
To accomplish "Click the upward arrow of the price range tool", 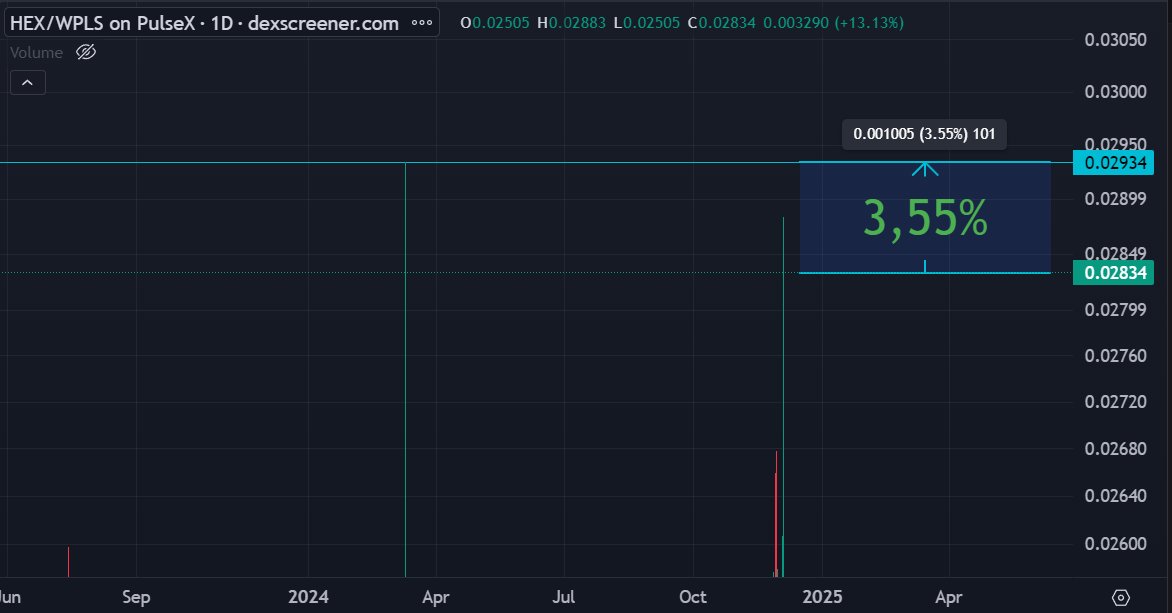I will tap(925, 169).
